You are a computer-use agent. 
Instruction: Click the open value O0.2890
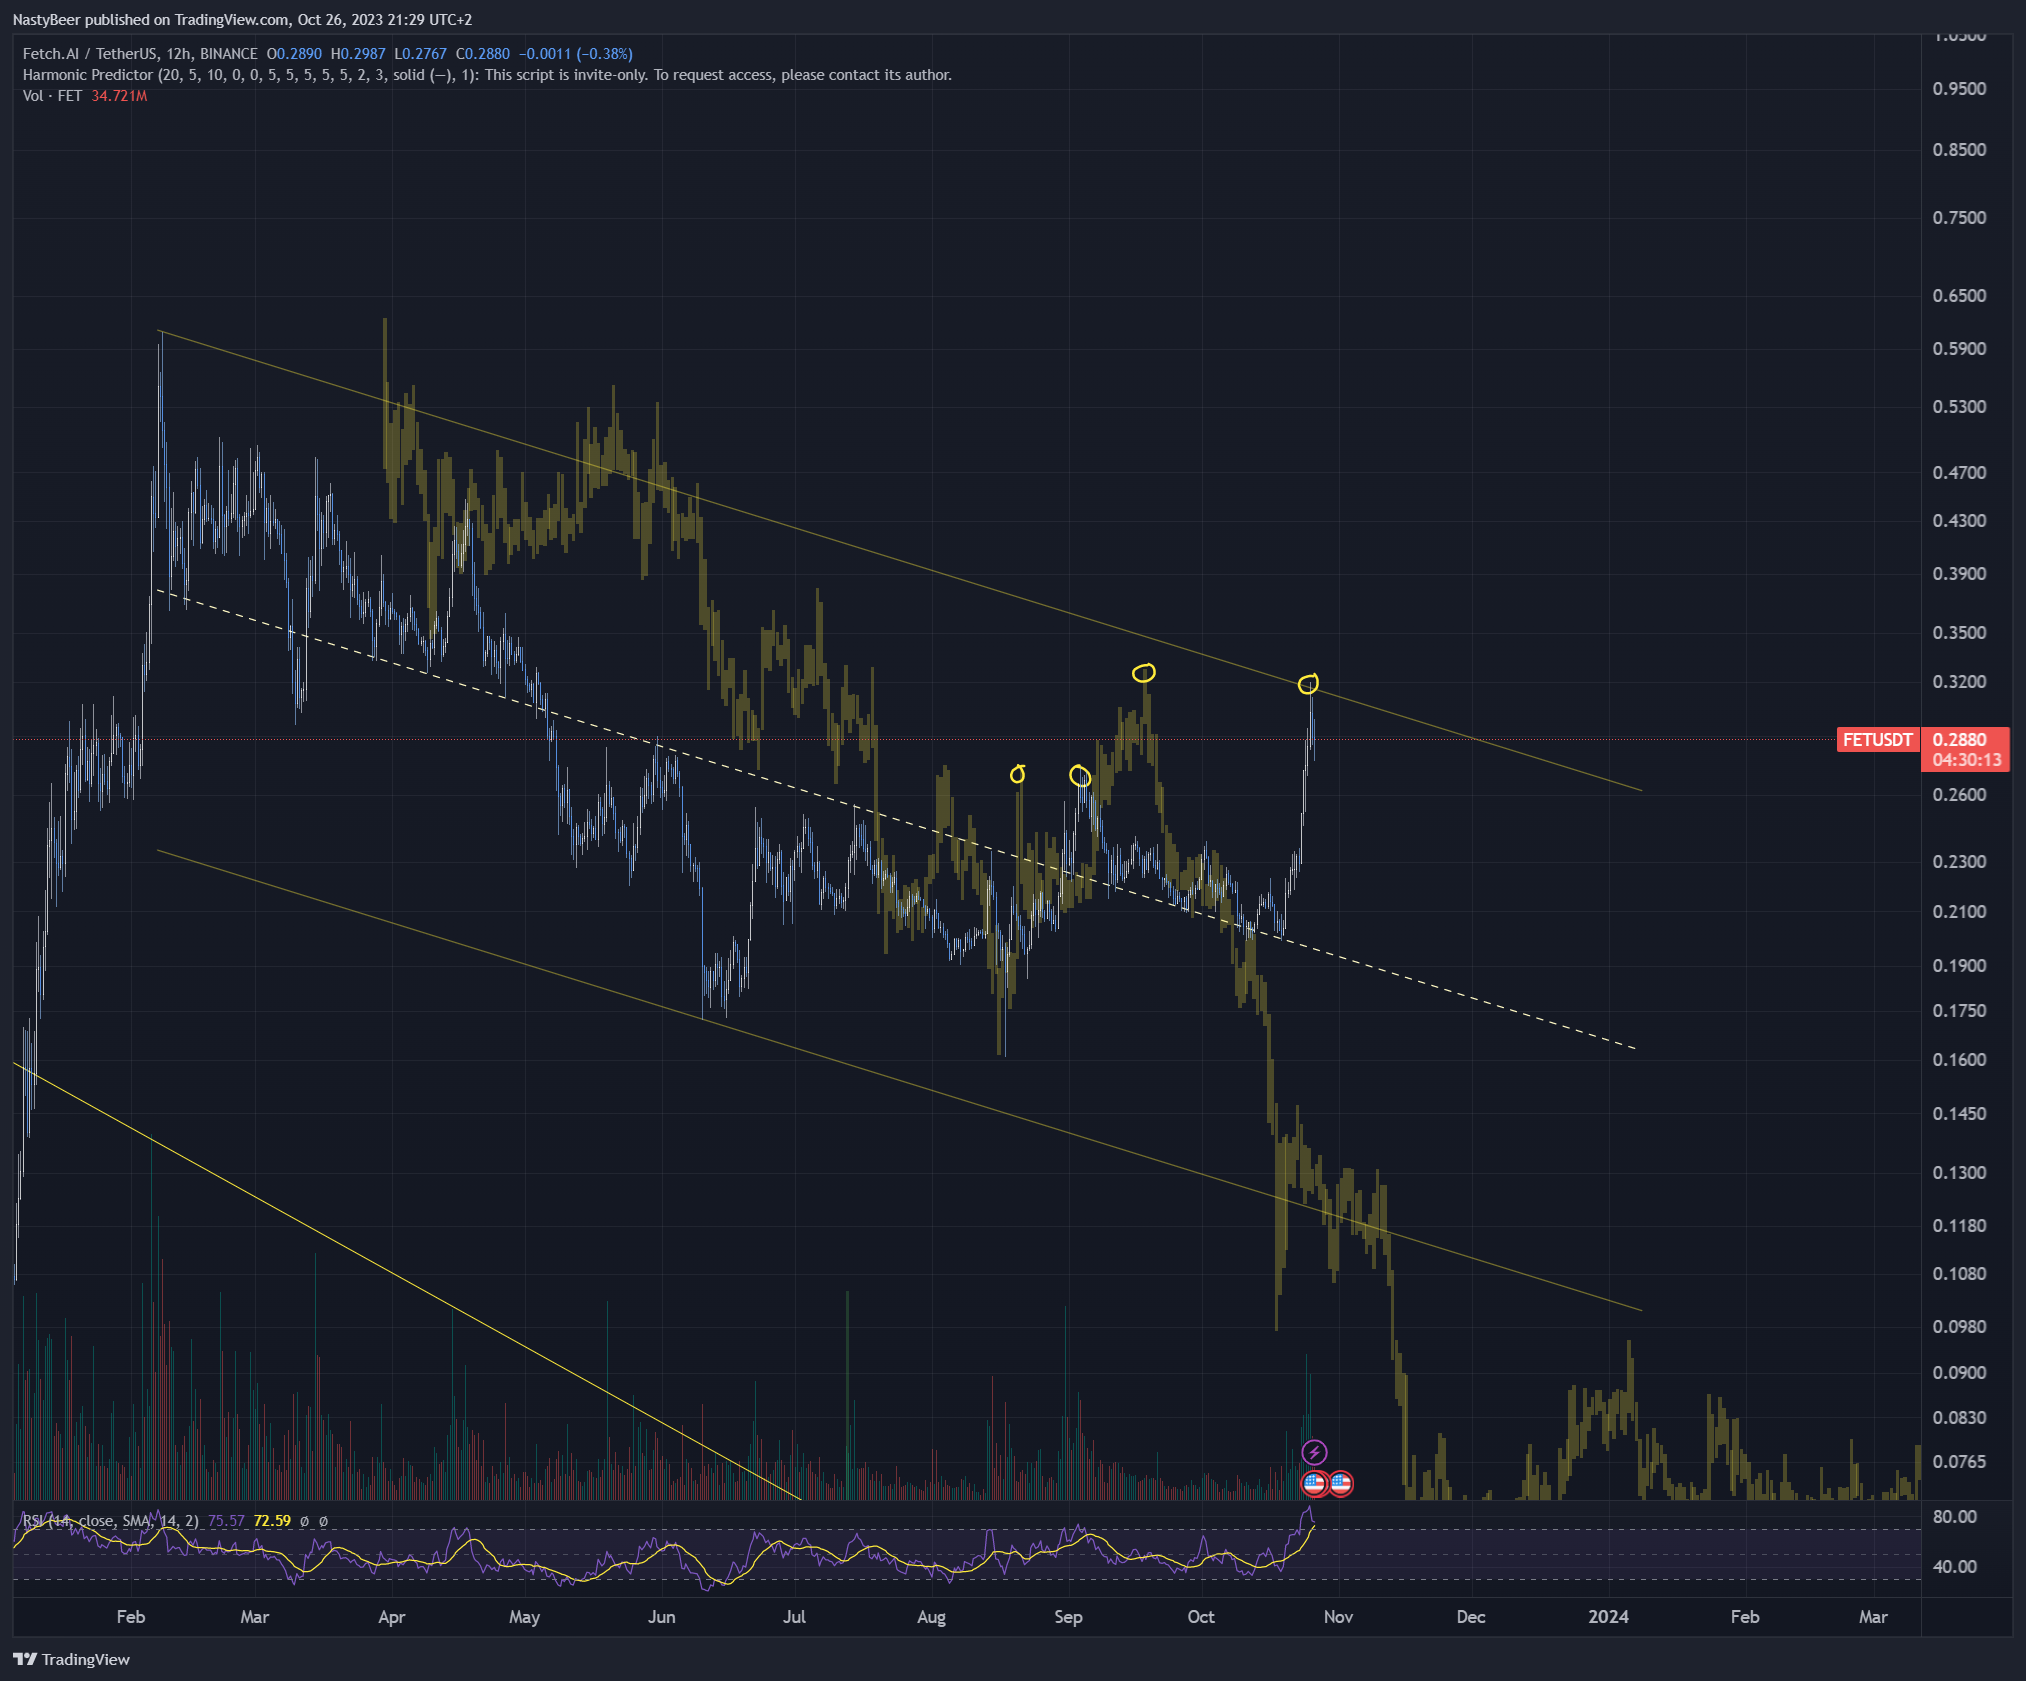point(294,54)
